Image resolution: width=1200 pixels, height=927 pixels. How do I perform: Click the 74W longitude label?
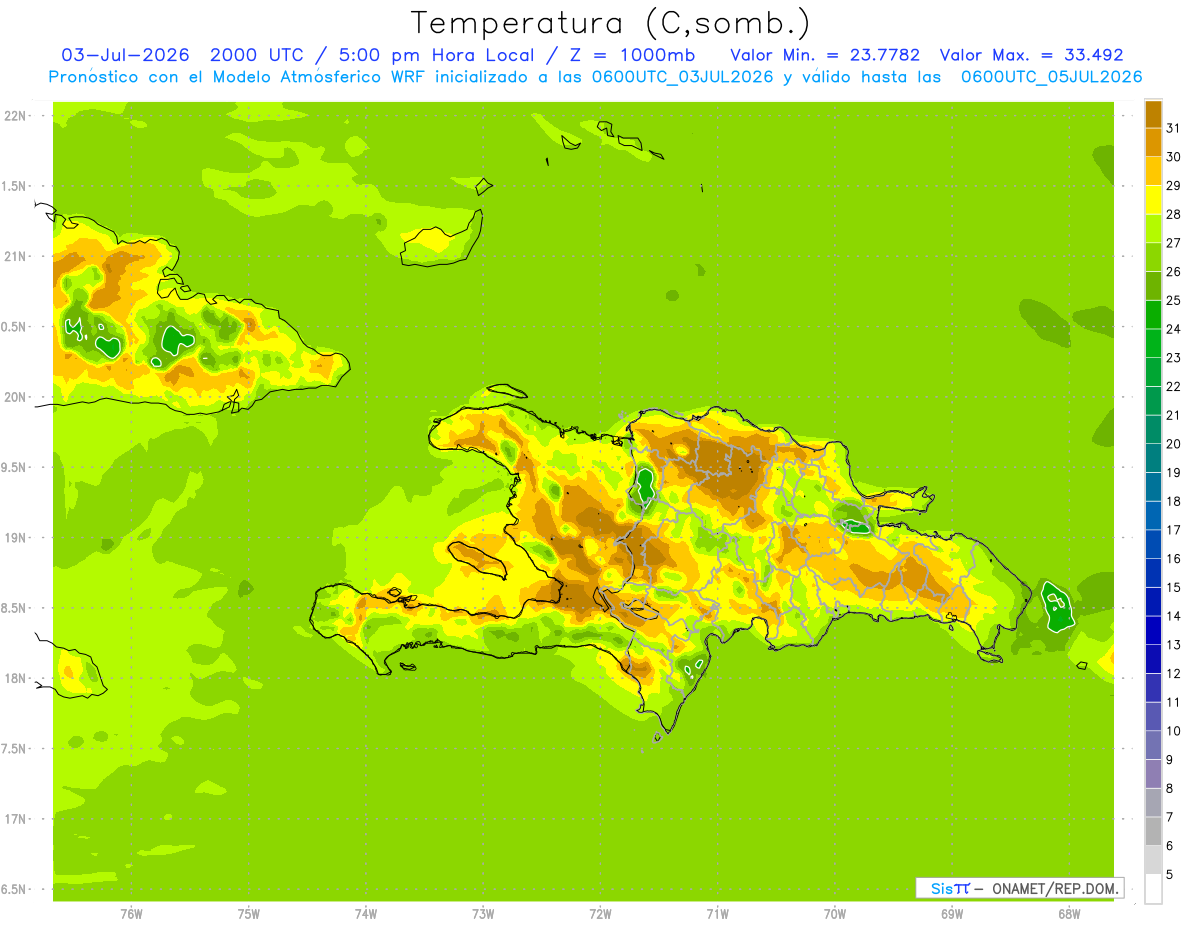coord(366,913)
